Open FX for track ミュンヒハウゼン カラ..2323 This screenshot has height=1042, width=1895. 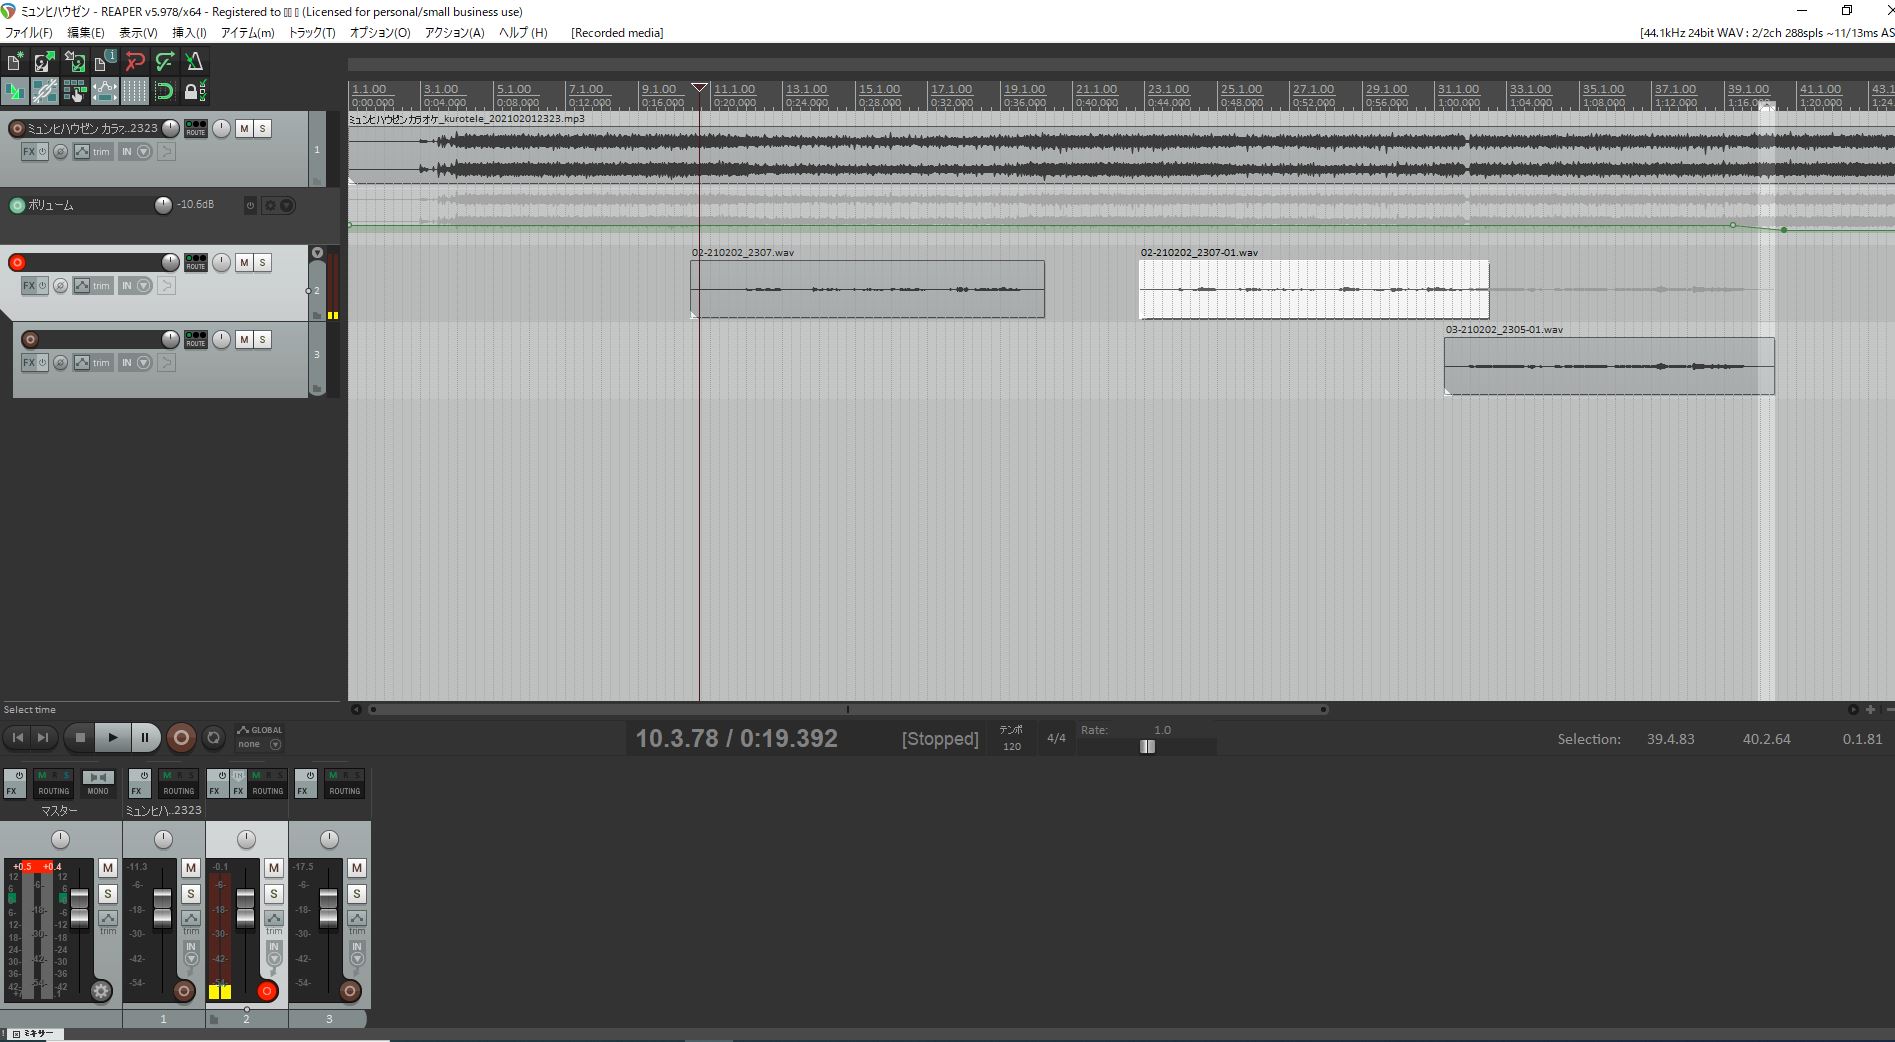29,152
